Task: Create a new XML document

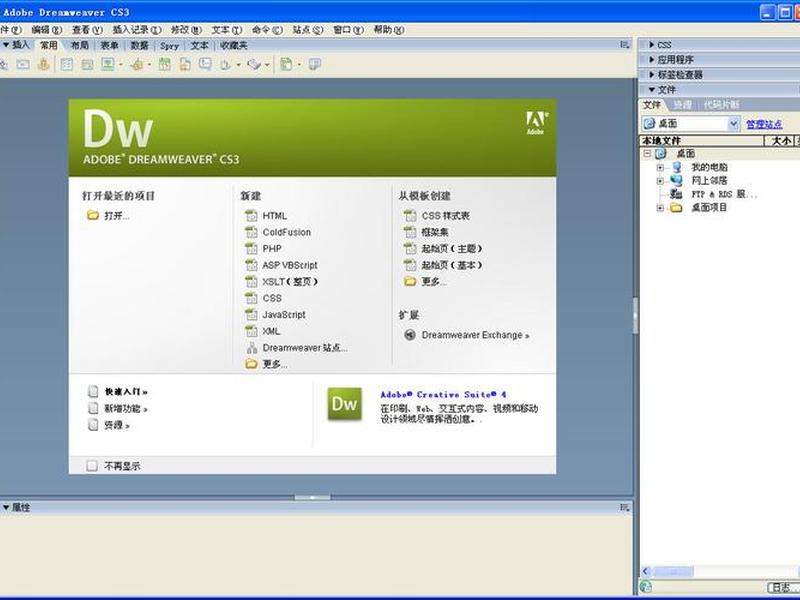Action: [263, 331]
